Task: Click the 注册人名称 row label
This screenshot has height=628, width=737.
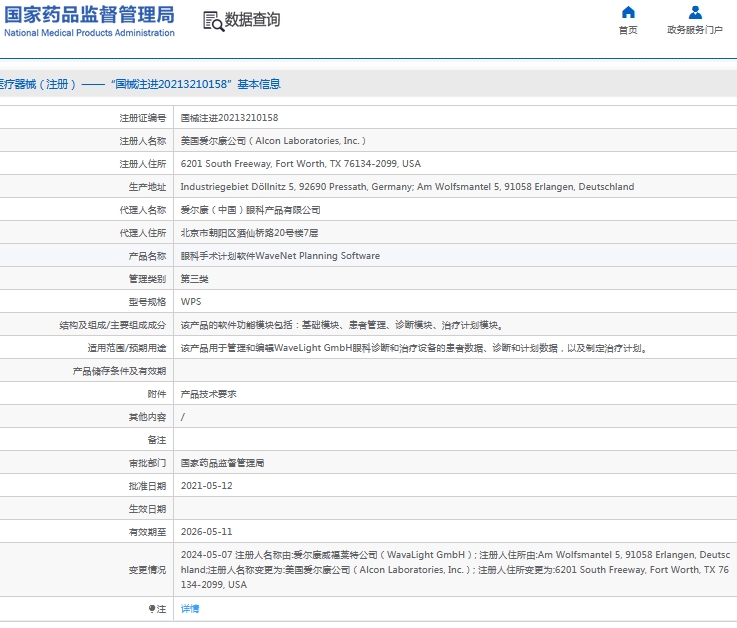Action: 143,141
